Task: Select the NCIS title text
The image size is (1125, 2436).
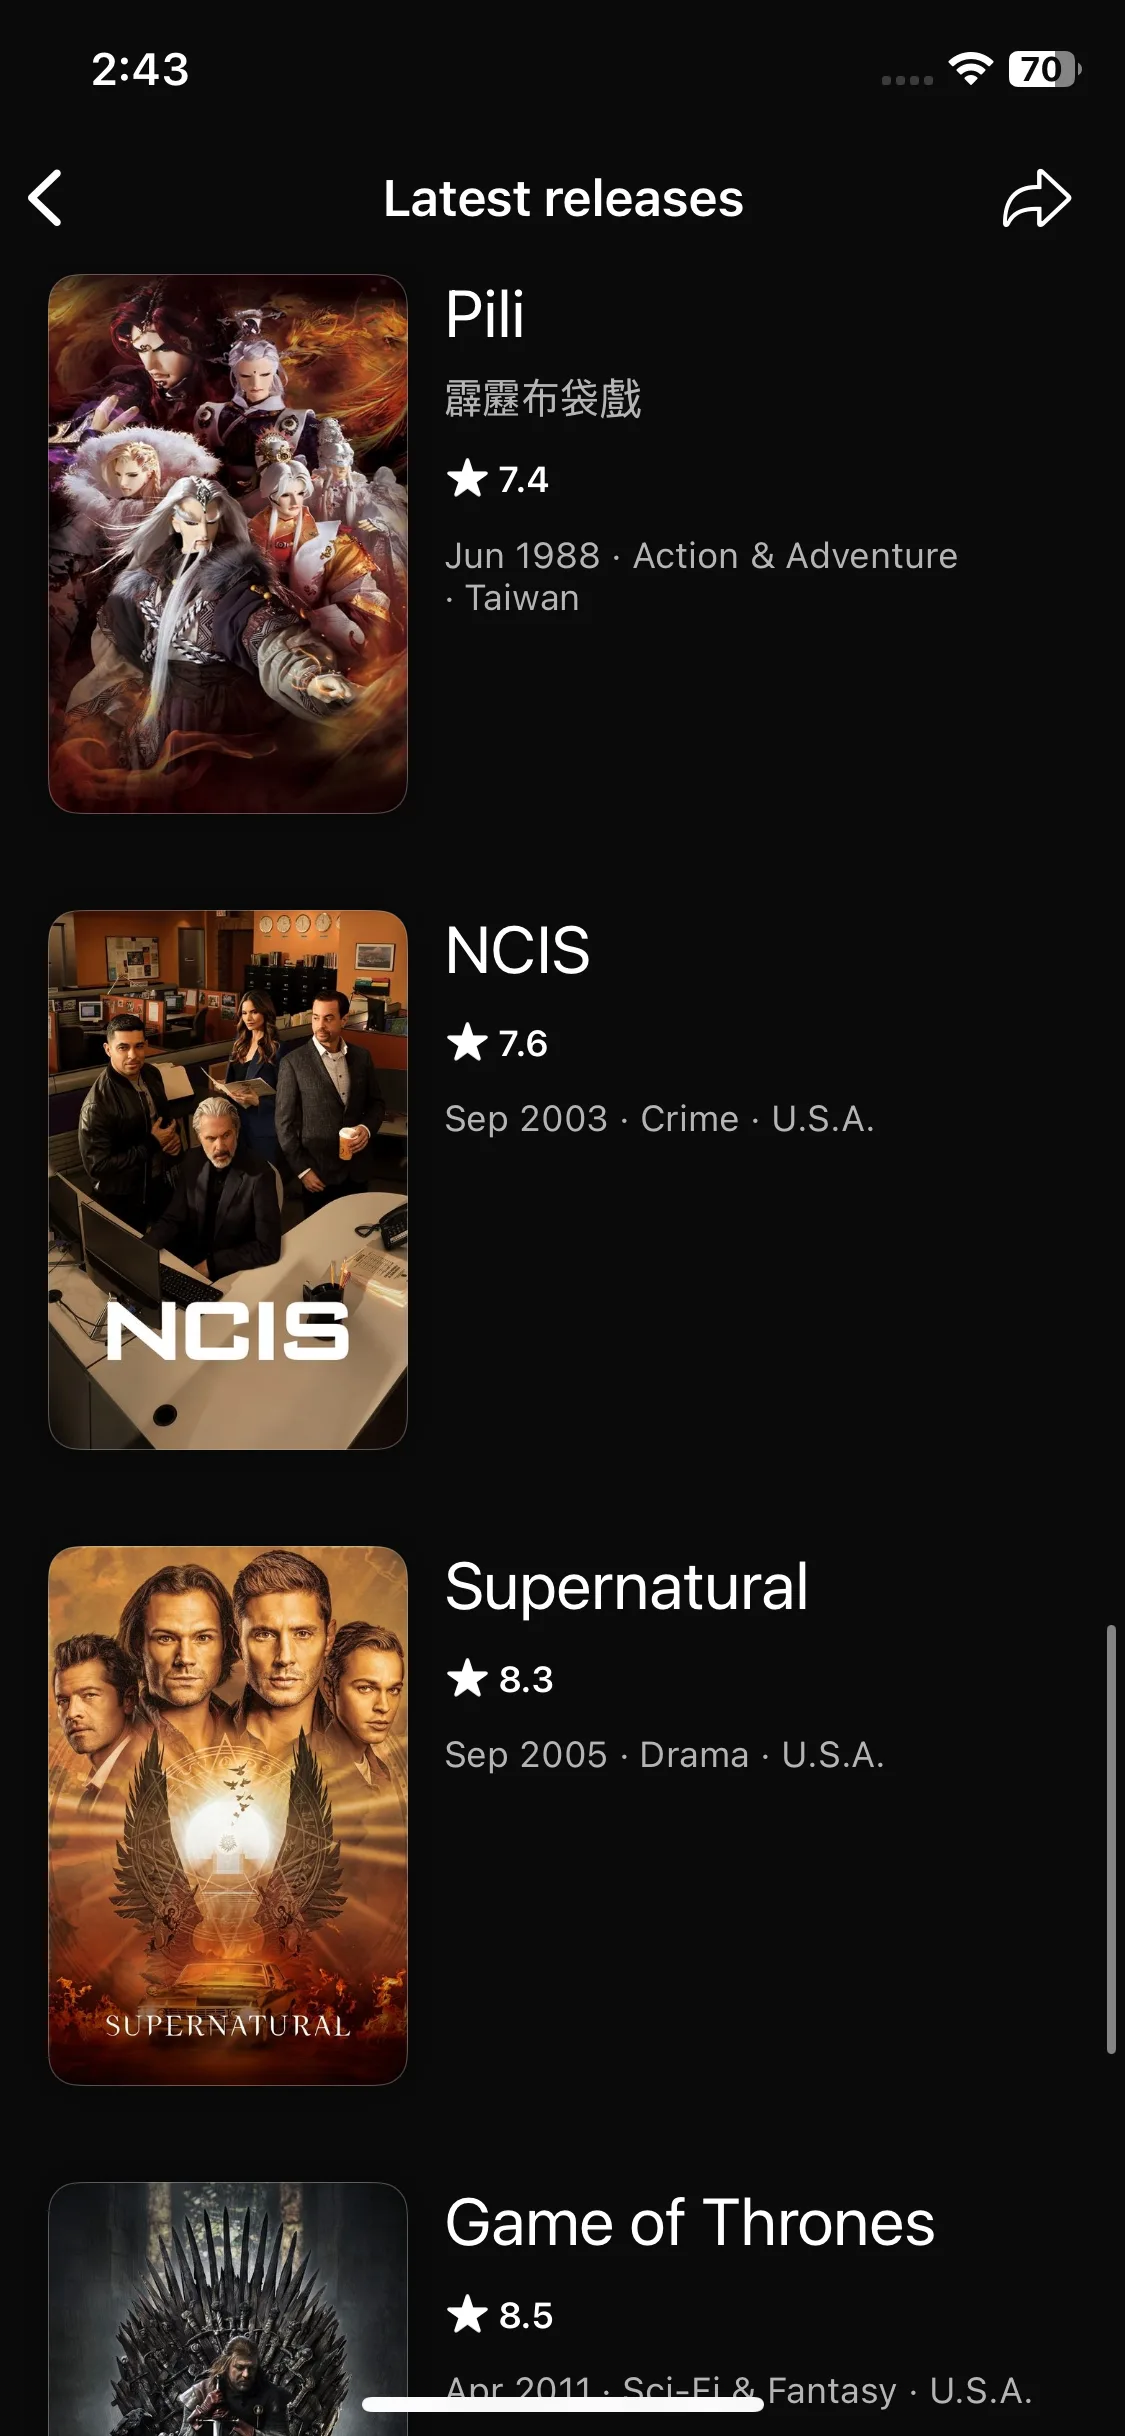Action: (517, 950)
